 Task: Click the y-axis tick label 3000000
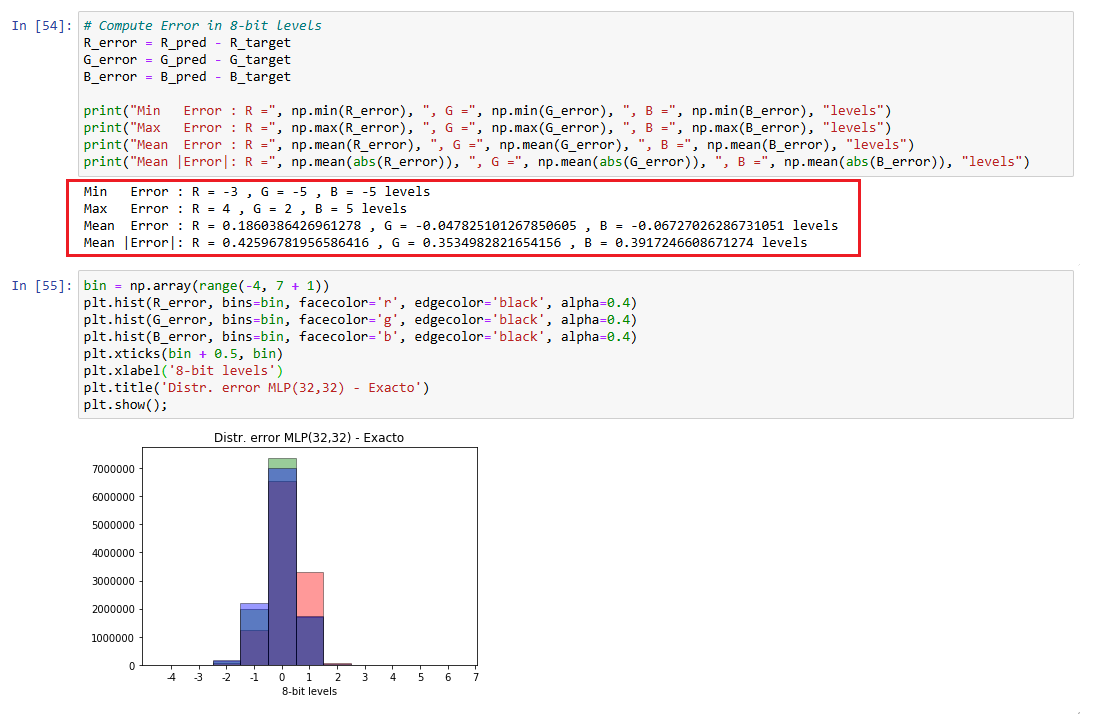113,582
